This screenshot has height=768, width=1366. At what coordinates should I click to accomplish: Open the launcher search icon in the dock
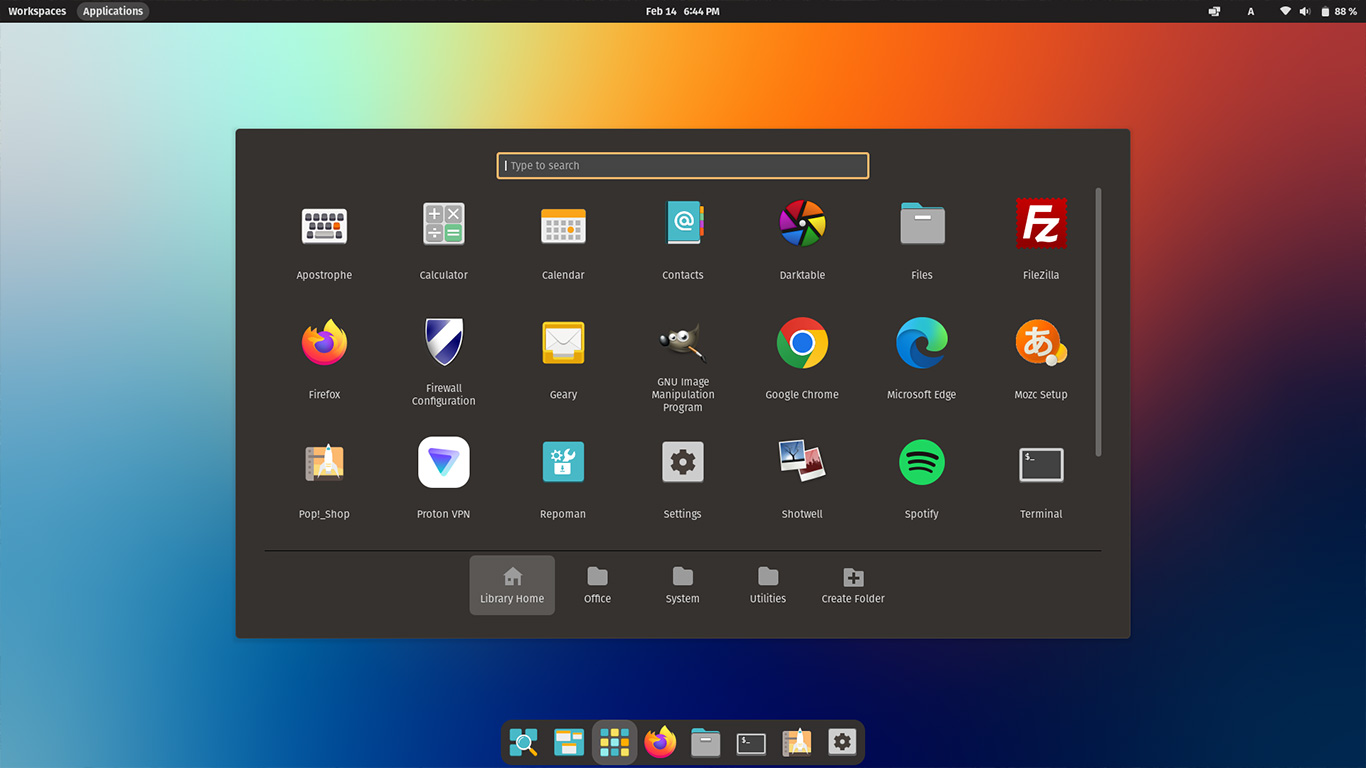click(x=523, y=742)
